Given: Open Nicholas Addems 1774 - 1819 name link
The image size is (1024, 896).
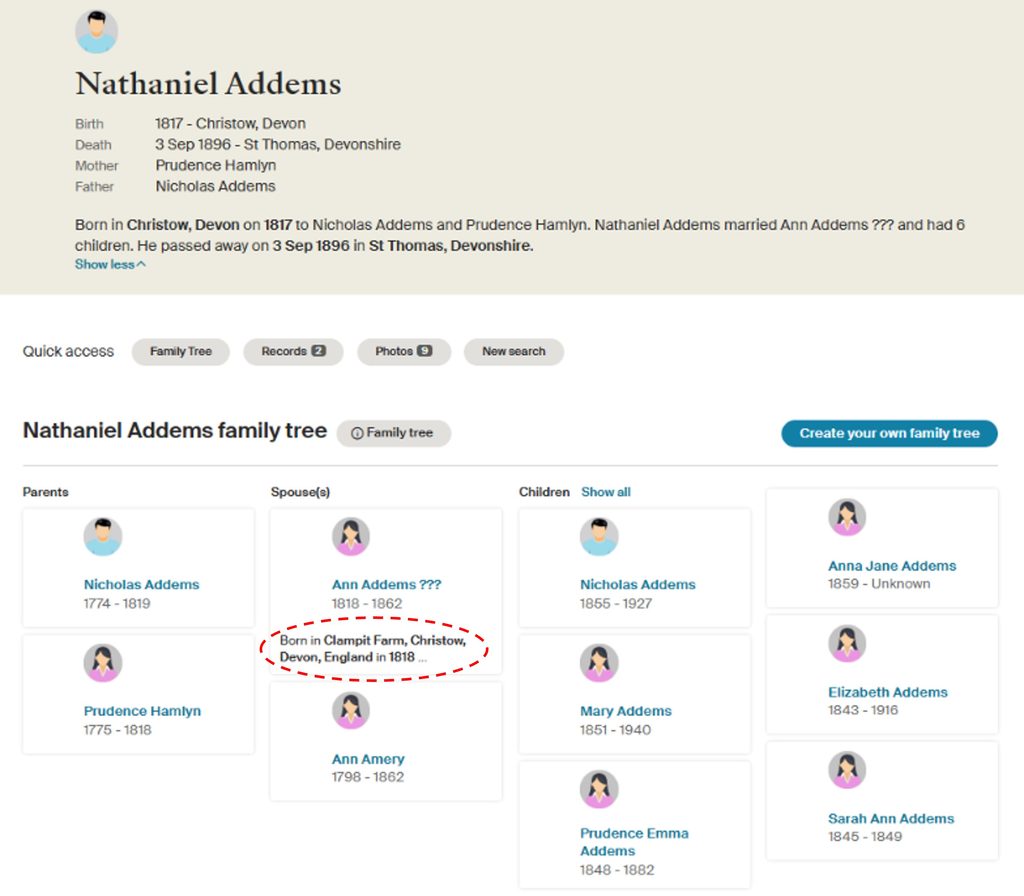Looking at the screenshot, I should (x=141, y=584).
